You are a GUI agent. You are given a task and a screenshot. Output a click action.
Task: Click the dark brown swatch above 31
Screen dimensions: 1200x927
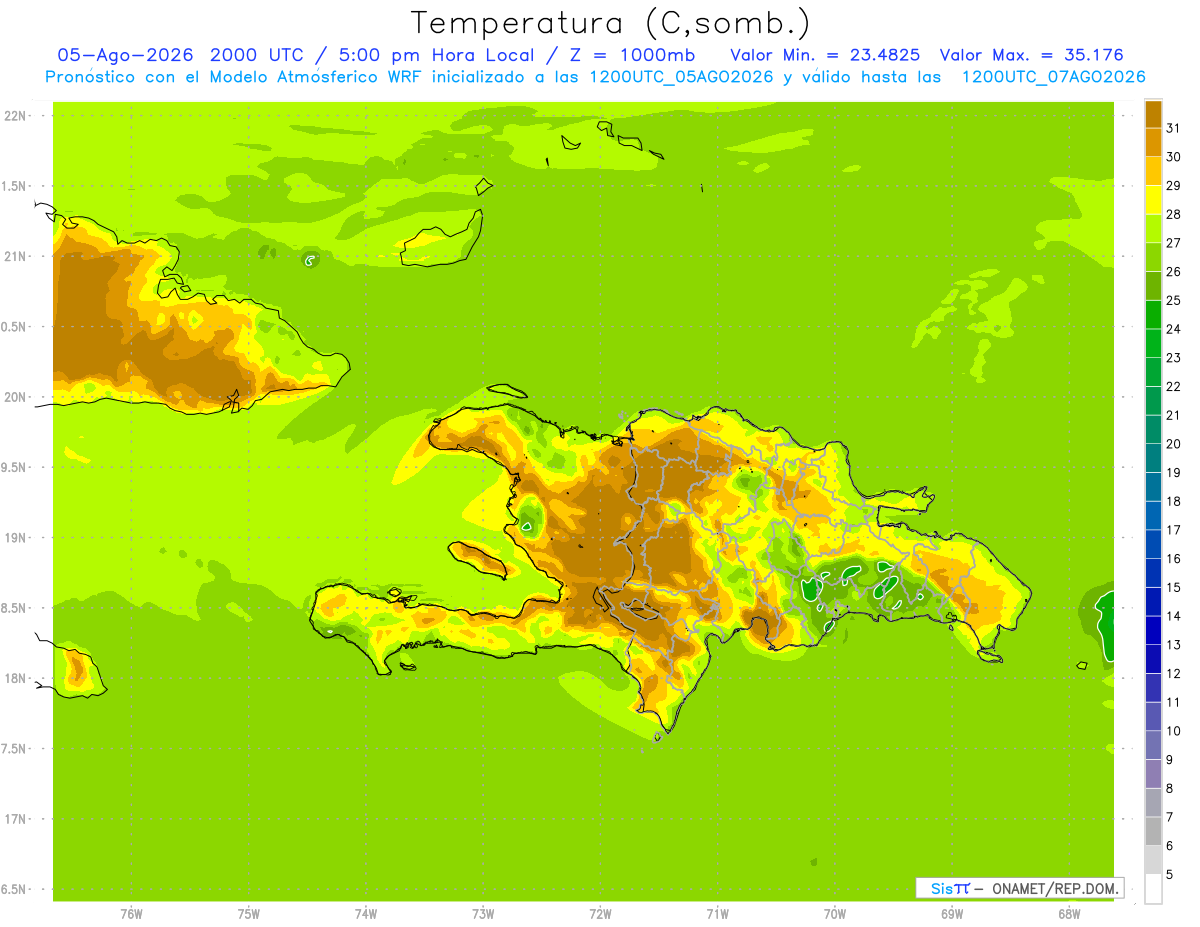[x=1154, y=114]
